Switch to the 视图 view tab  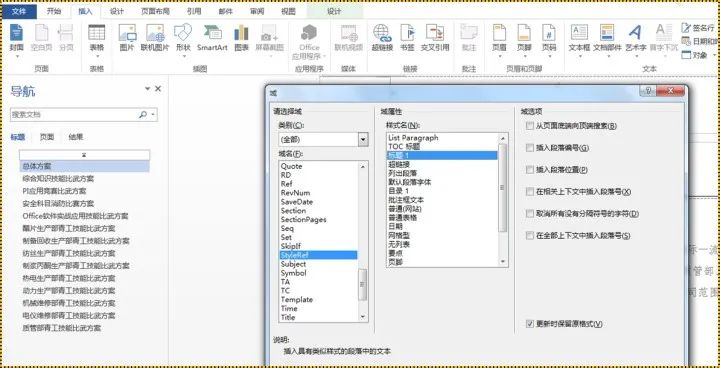click(x=288, y=11)
